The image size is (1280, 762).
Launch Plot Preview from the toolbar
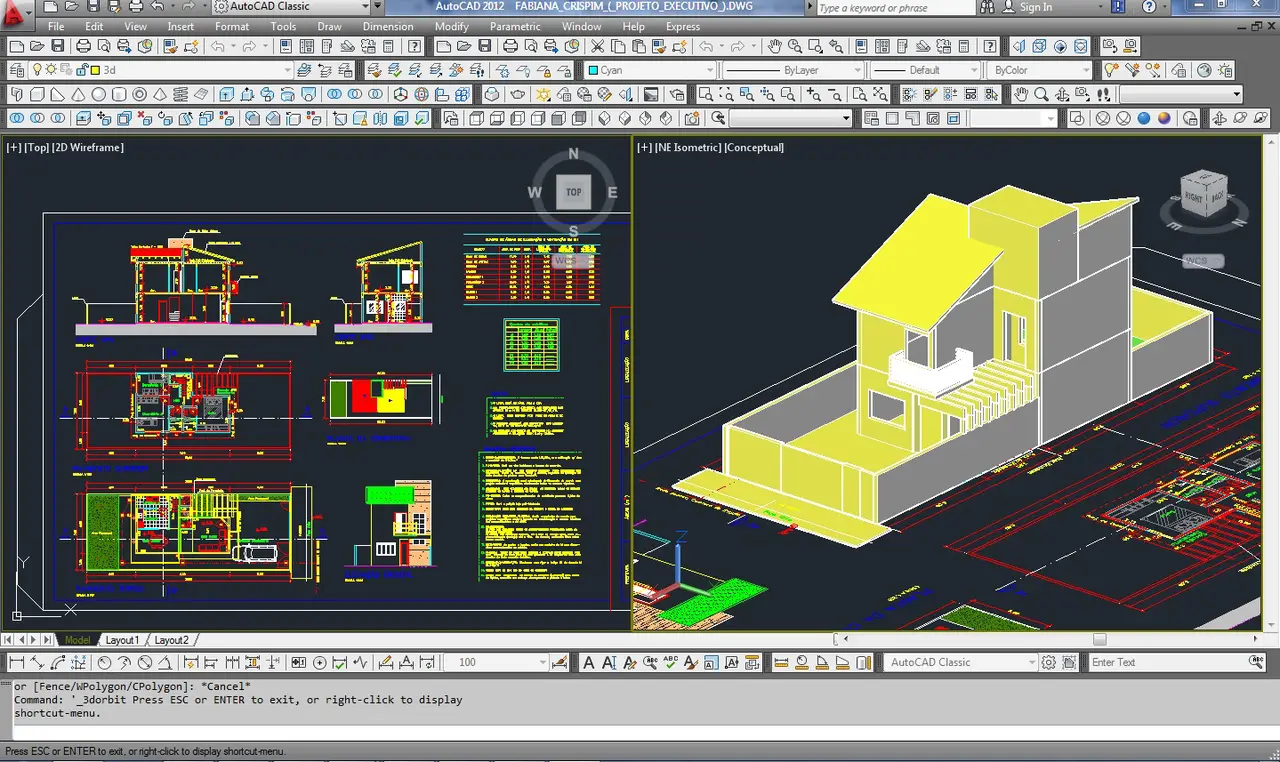tap(102, 46)
